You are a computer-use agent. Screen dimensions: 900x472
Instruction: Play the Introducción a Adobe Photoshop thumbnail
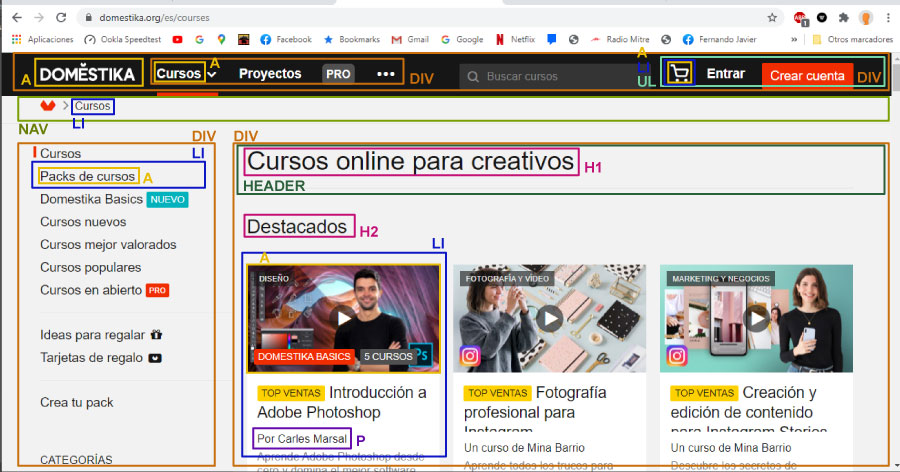coord(343,317)
